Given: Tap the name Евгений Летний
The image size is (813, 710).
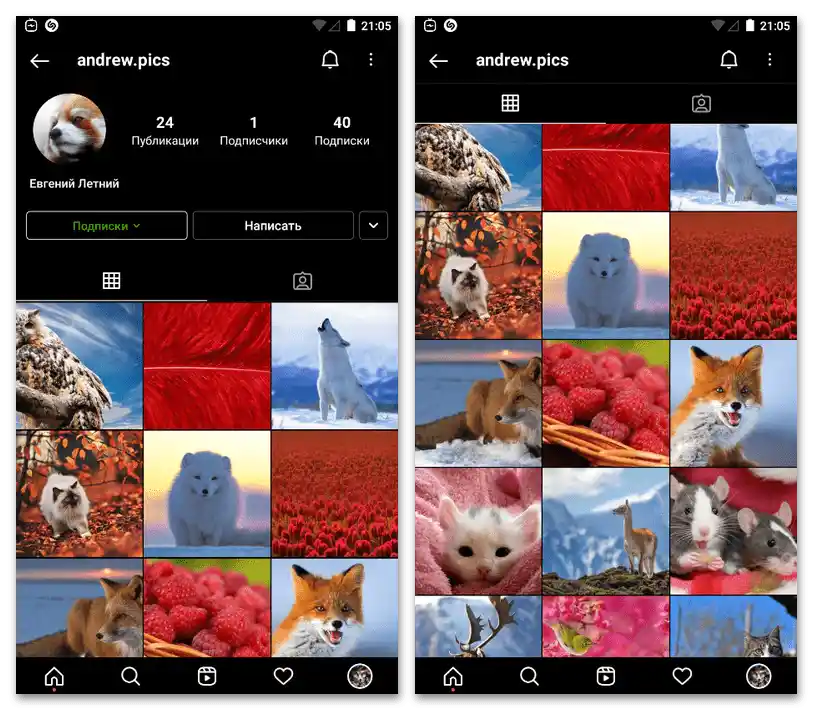Looking at the screenshot, I should click(74, 184).
